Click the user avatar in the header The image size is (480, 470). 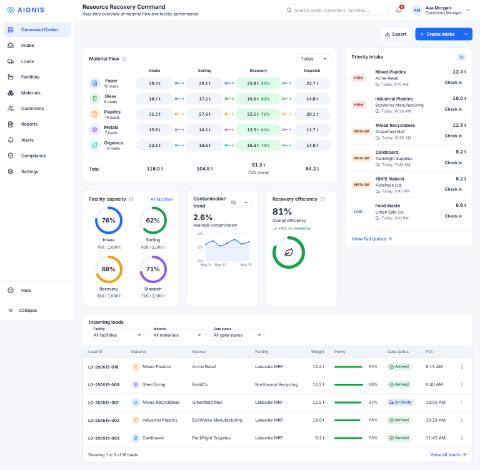(417, 10)
